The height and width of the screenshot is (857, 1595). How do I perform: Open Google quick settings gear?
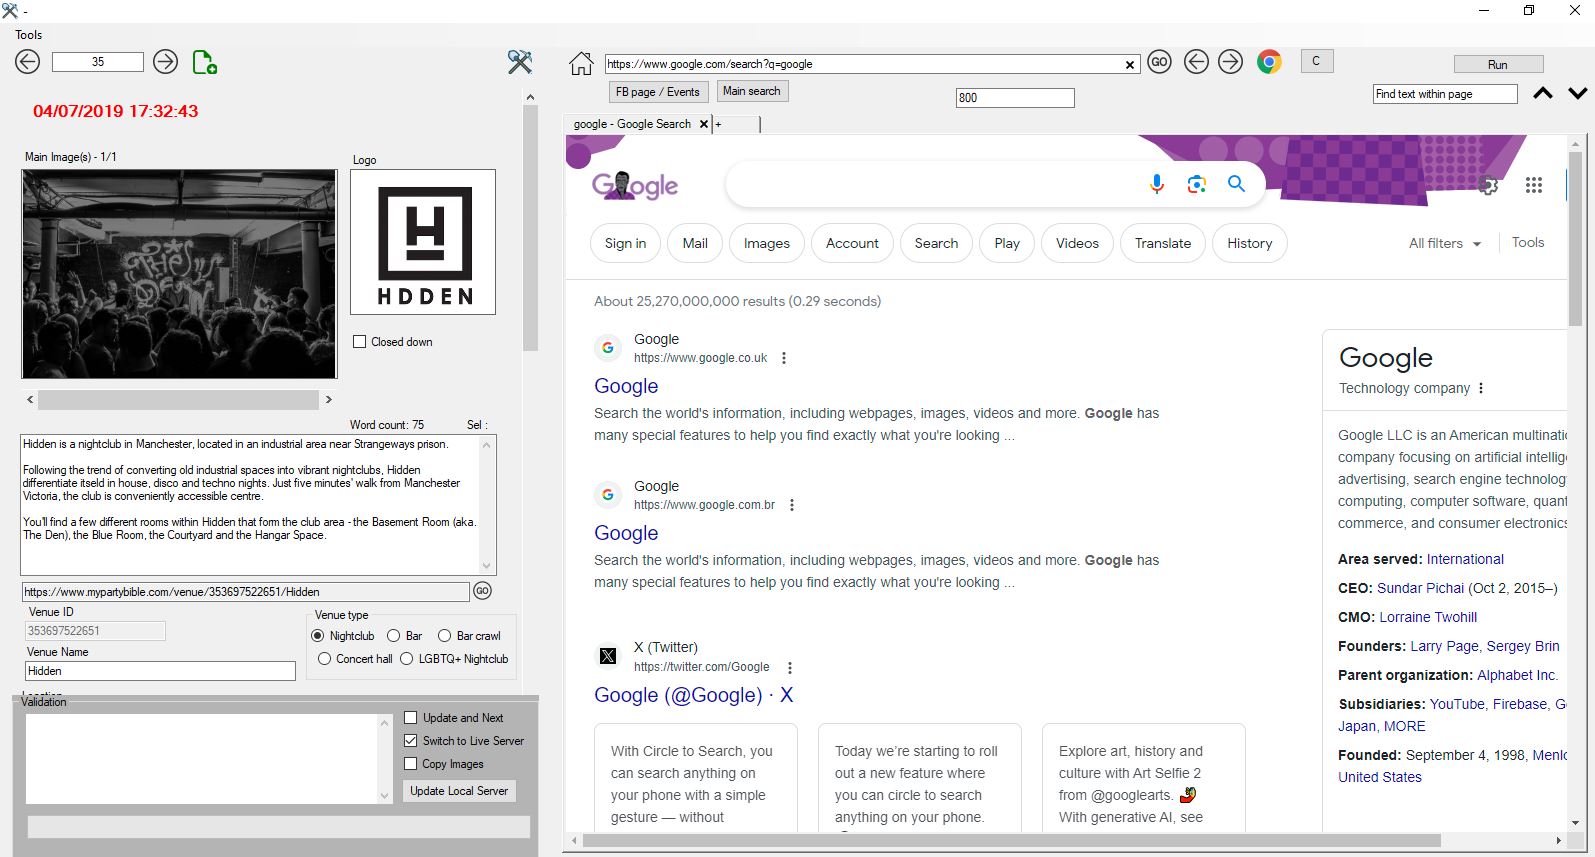click(1489, 185)
